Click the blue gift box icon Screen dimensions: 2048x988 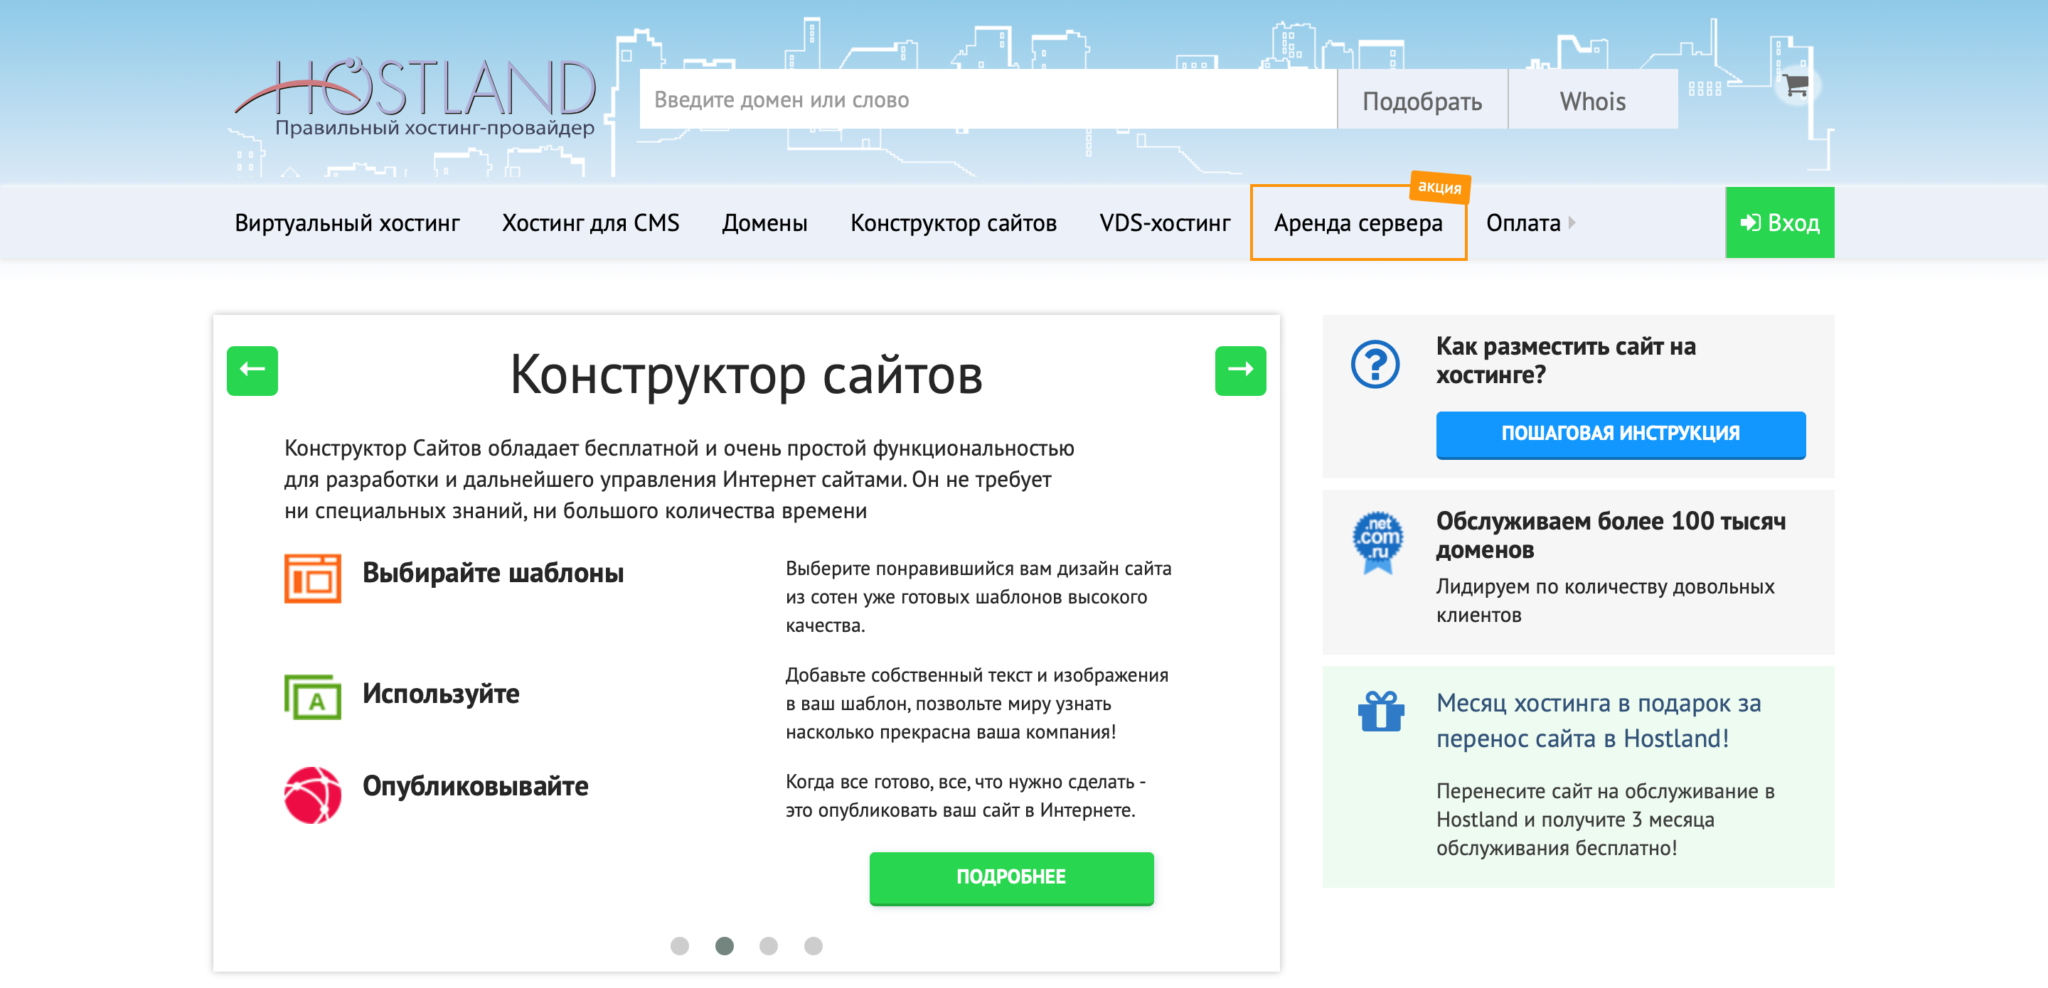[x=1381, y=711]
